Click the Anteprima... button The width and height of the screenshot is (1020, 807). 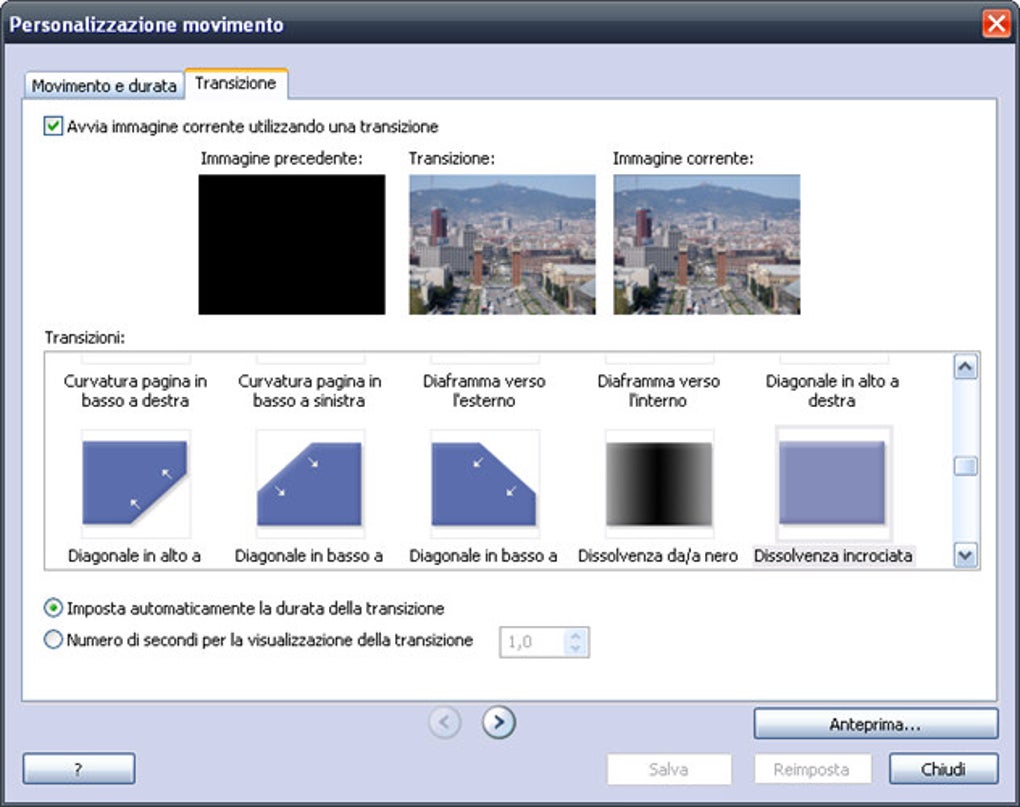tap(876, 724)
